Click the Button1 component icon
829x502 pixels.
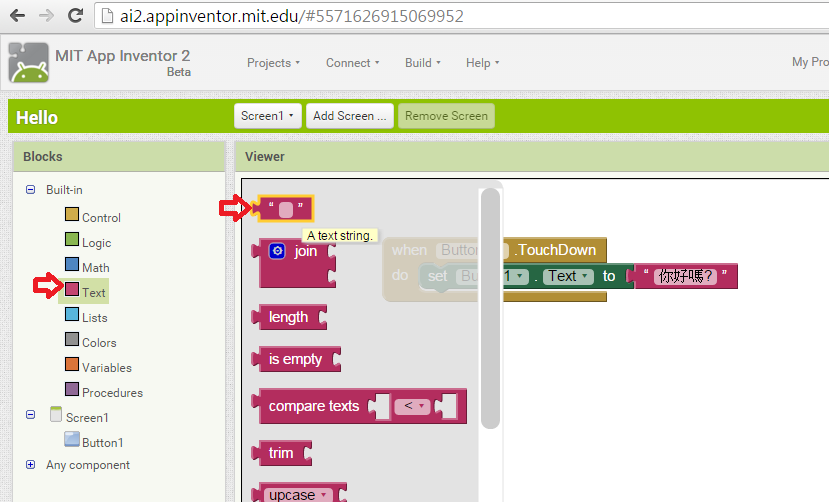pos(72,439)
